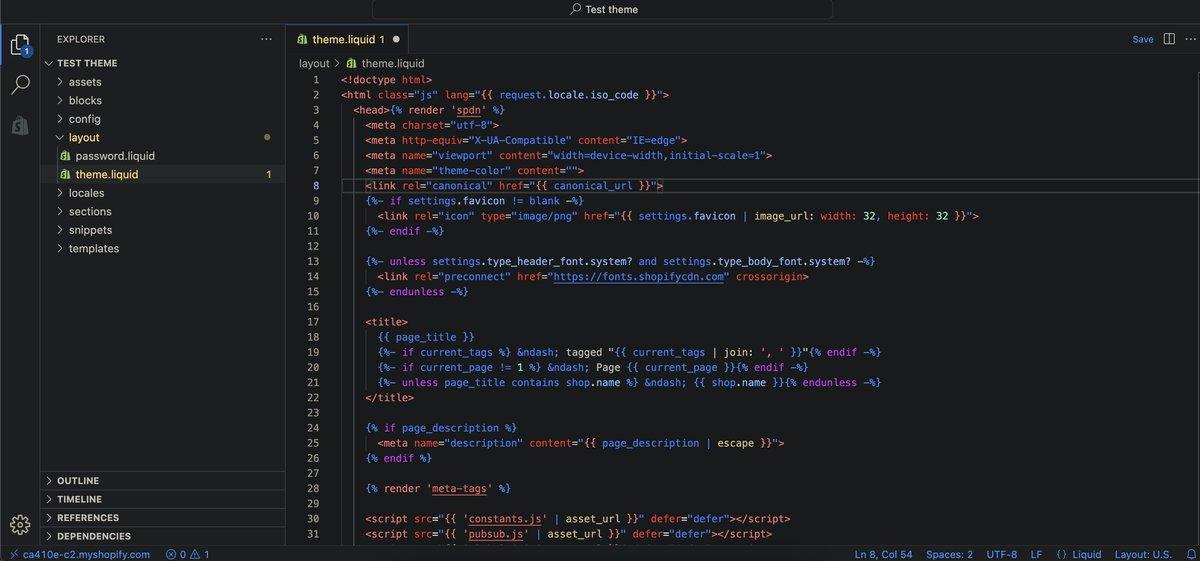Change encoding via UTF-8 status item

(x=1001, y=553)
